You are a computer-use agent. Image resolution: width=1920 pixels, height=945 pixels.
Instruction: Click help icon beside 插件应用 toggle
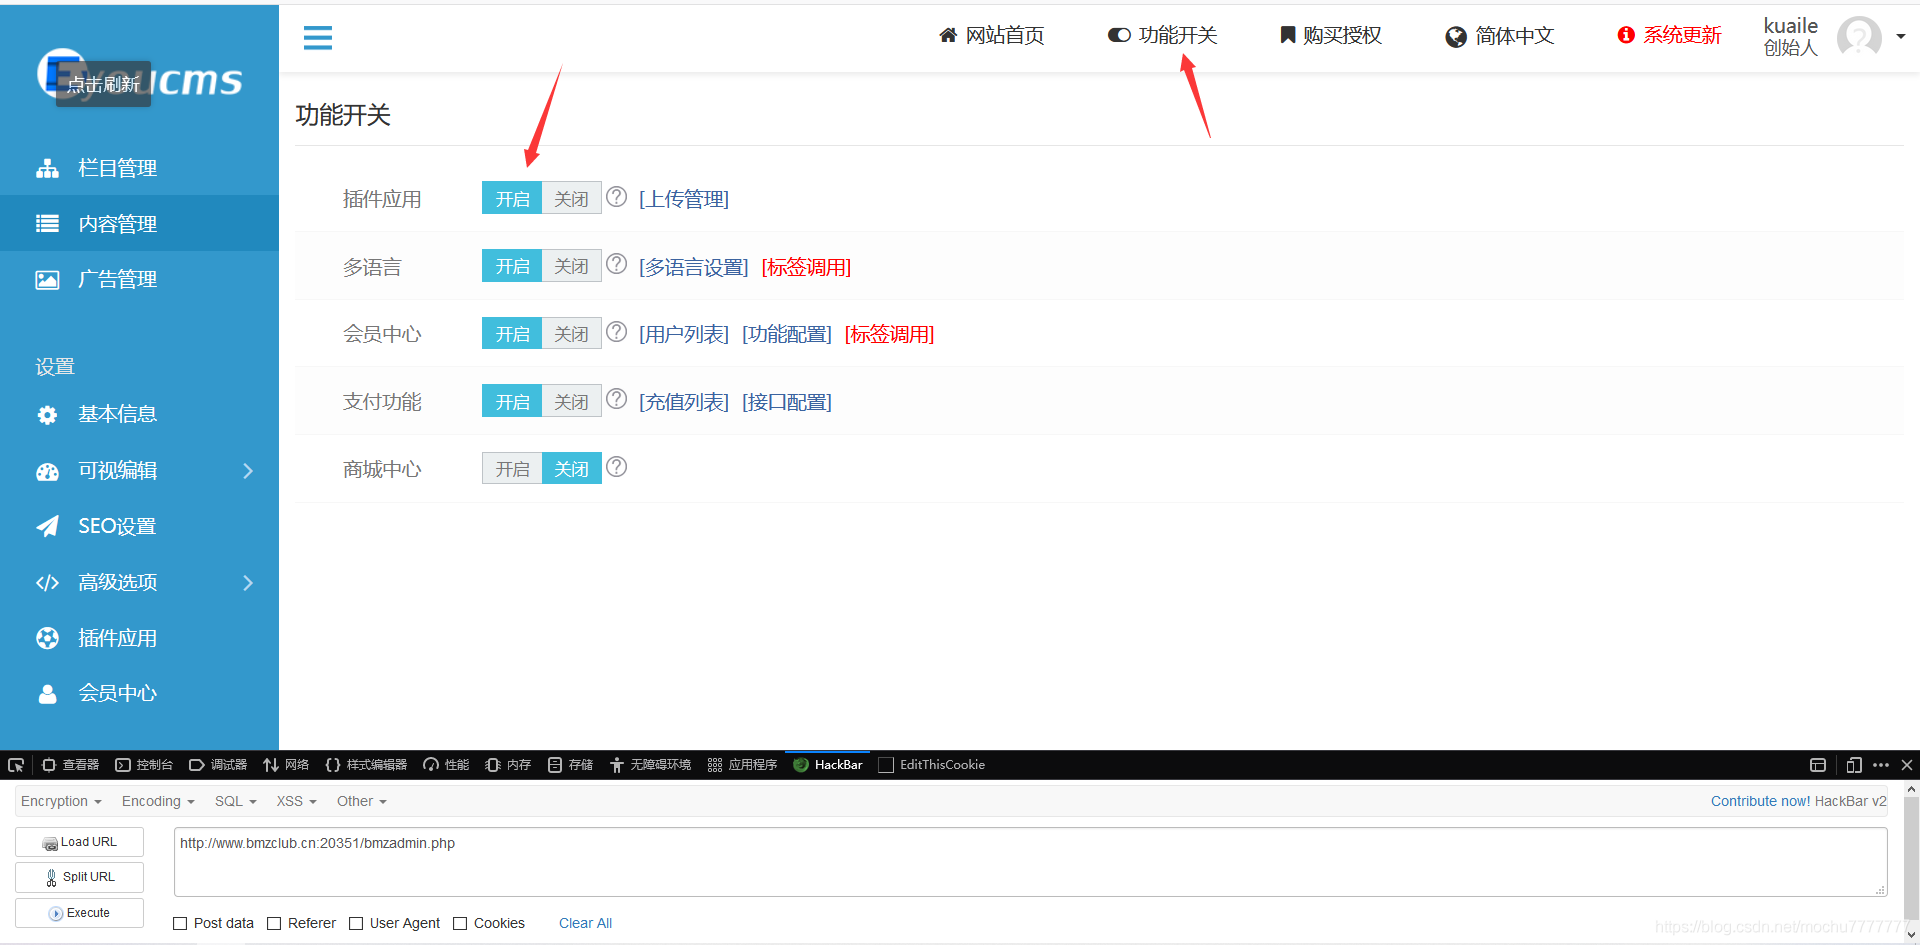[617, 197]
